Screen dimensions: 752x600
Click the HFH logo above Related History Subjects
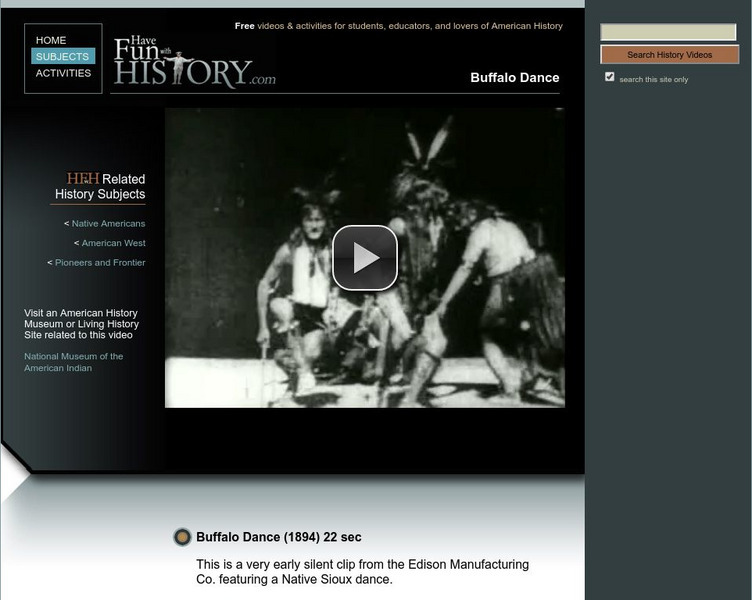point(82,178)
